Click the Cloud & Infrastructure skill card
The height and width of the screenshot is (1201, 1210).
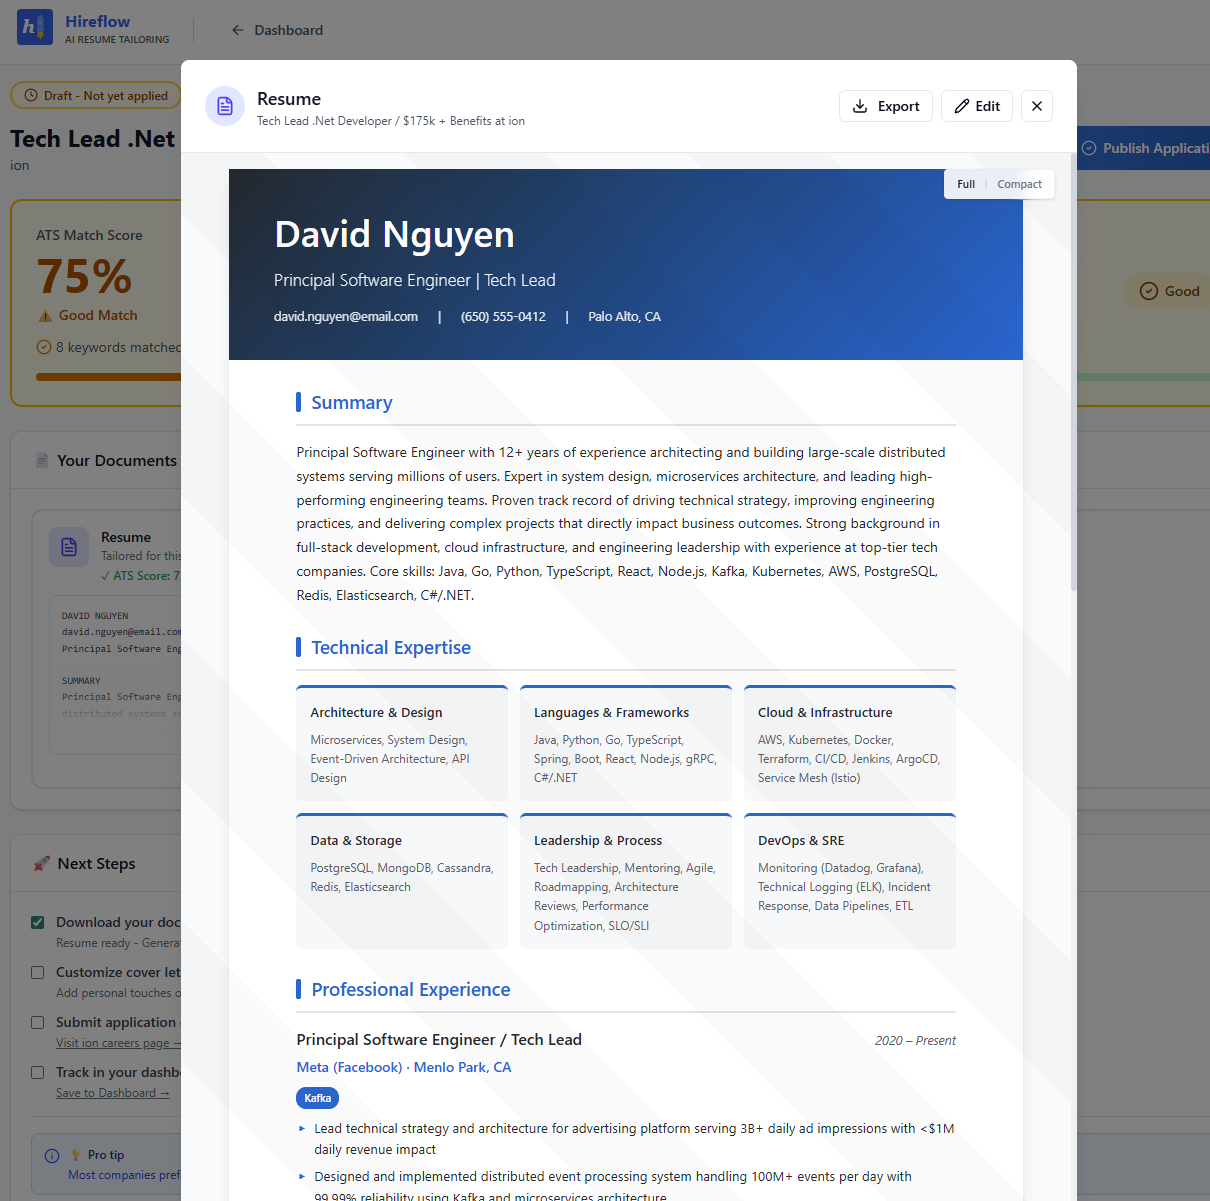[x=850, y=743]
